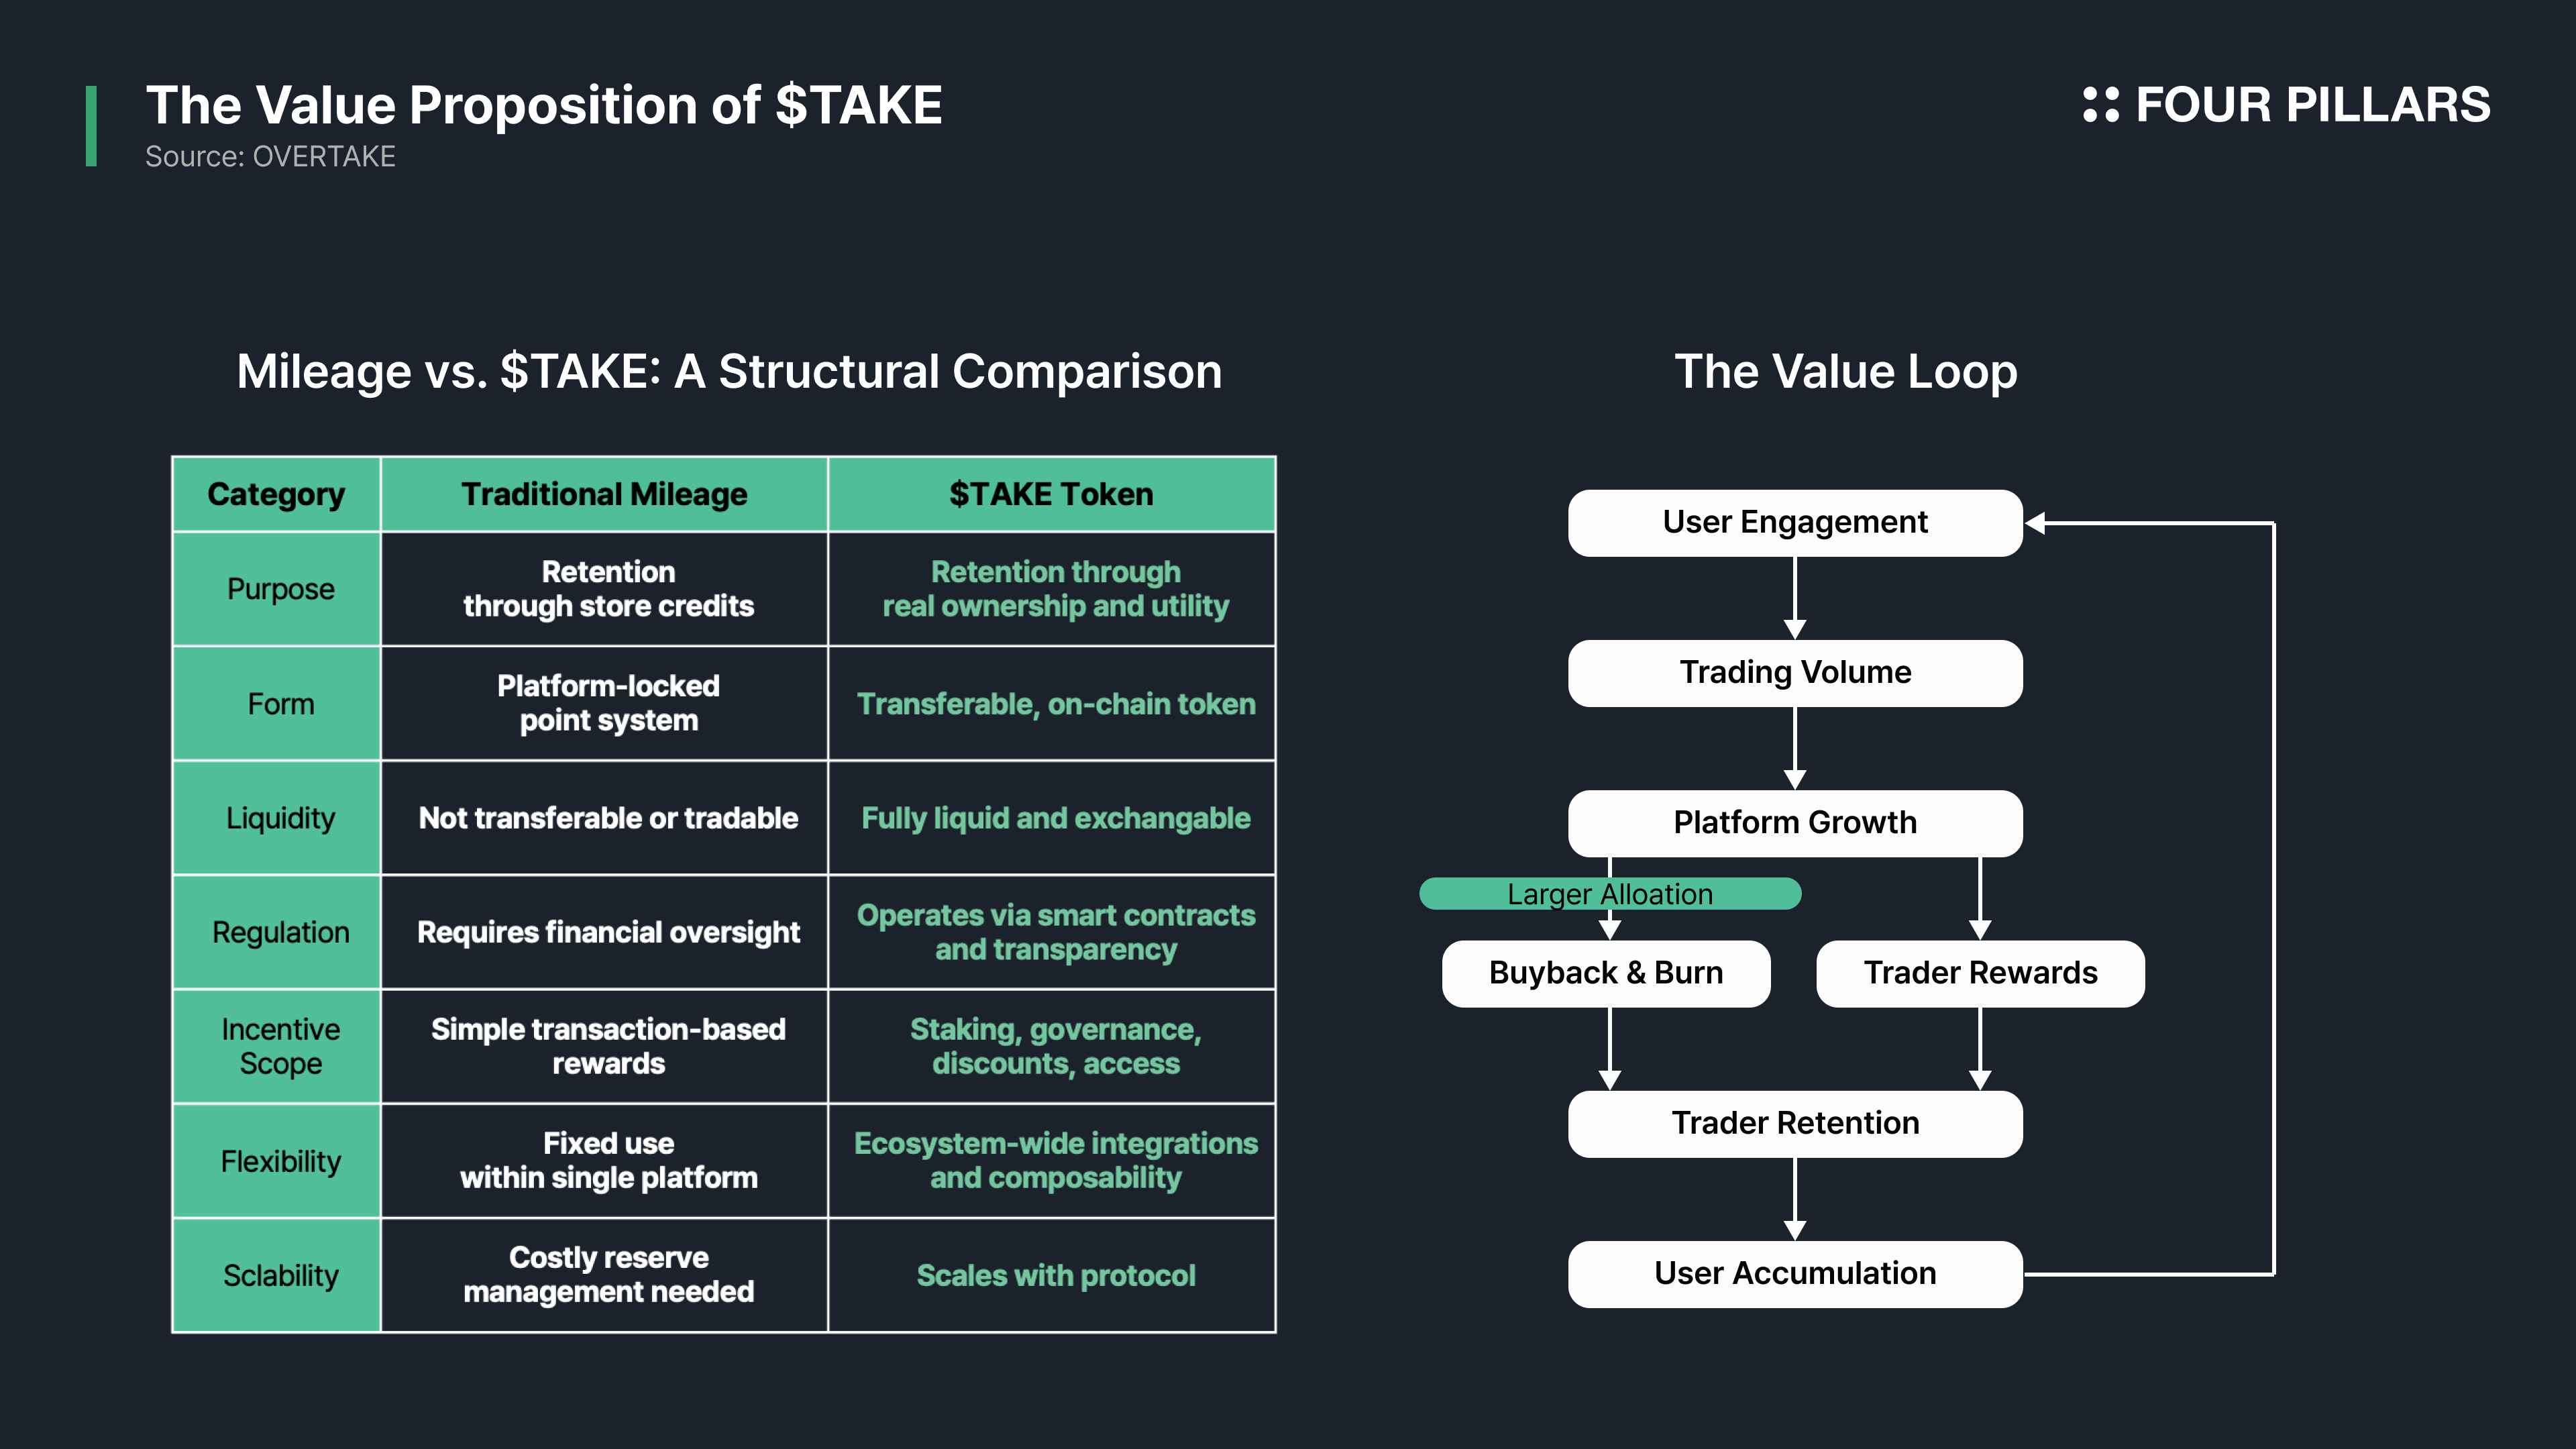Click the Four Pillars four-dot logo icon

coord(2100,105)
